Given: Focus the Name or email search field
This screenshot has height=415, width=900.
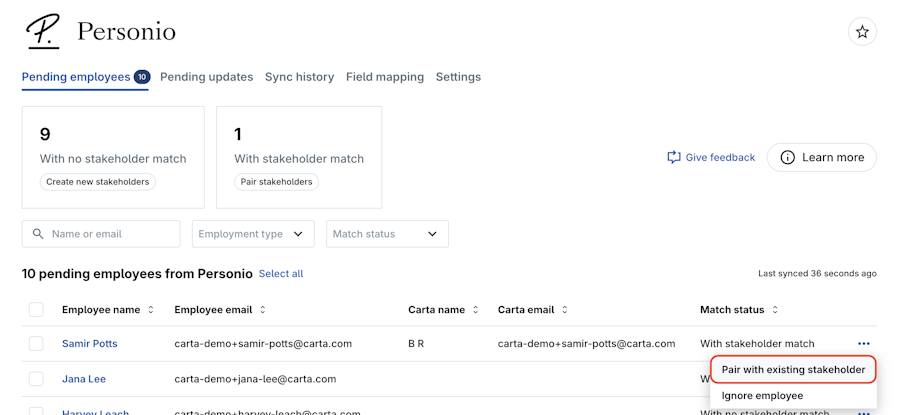Looking at the screenshot, I should click(x=110, y=234).
